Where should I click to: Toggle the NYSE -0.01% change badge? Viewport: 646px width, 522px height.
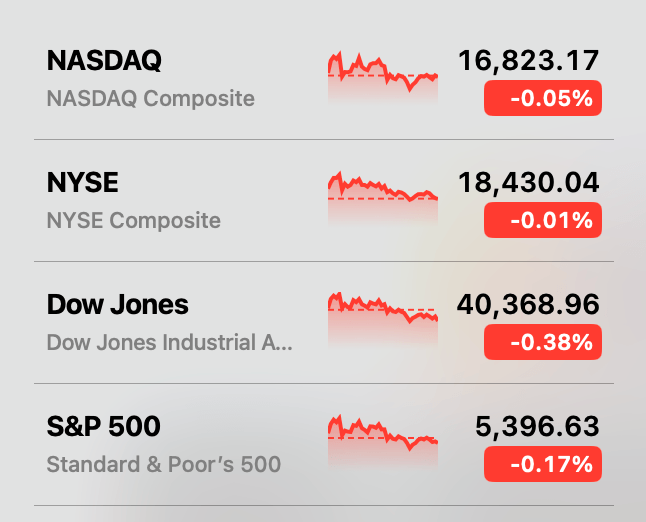542,220
